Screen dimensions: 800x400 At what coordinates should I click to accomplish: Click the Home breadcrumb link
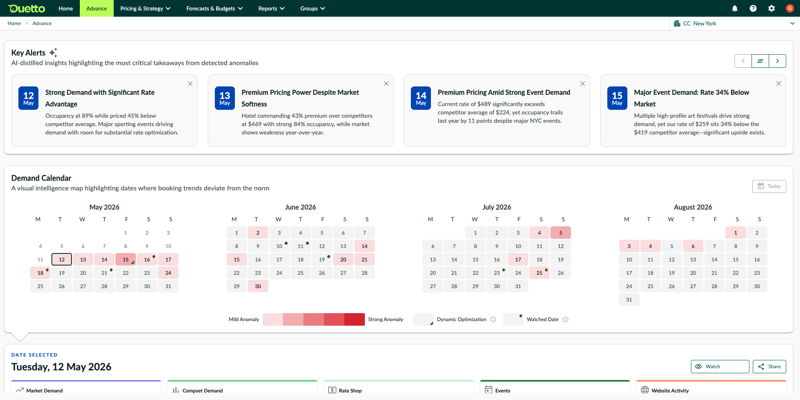pyautogui.click(x=14, y=23)
